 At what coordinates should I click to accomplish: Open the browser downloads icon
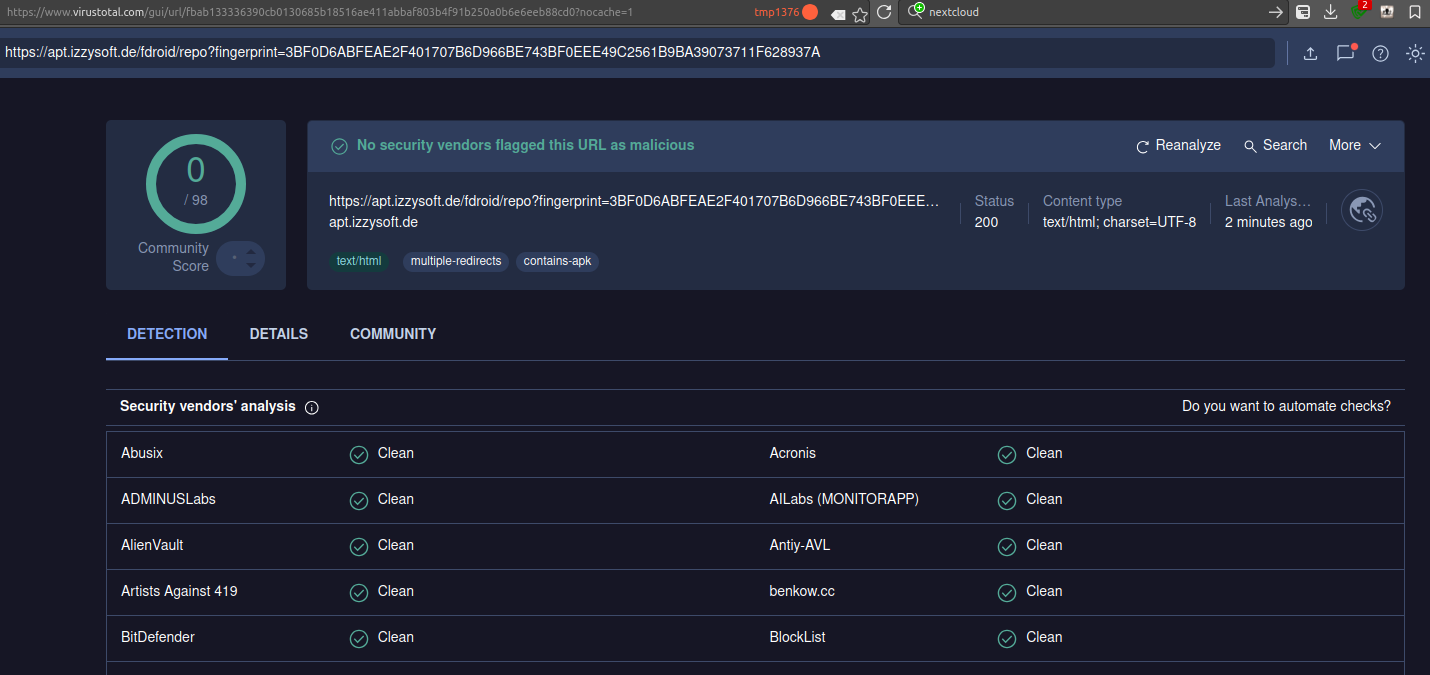coord(1331,12)
